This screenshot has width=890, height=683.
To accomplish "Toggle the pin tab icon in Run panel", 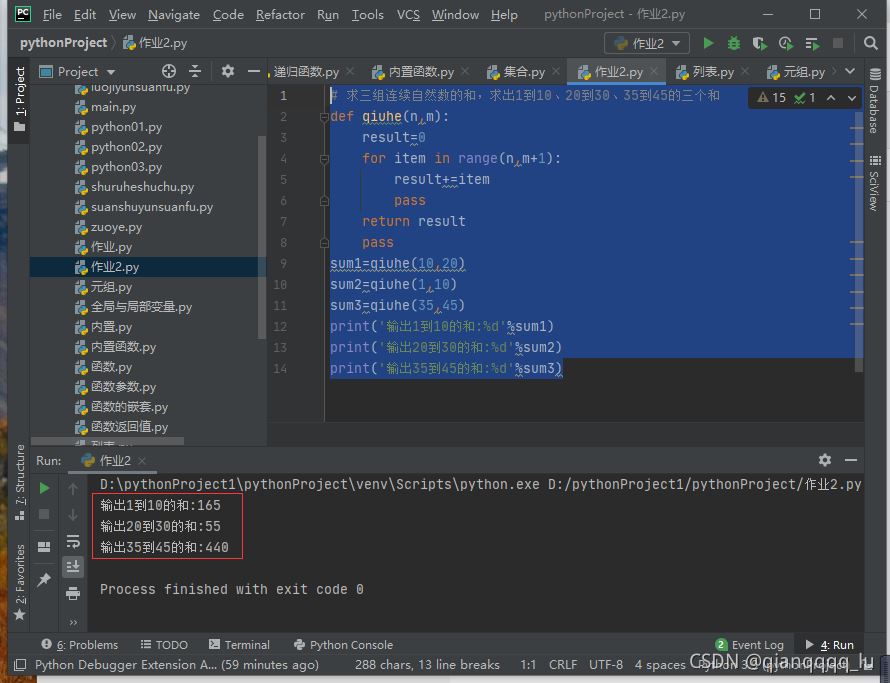I will click(44, 580).
